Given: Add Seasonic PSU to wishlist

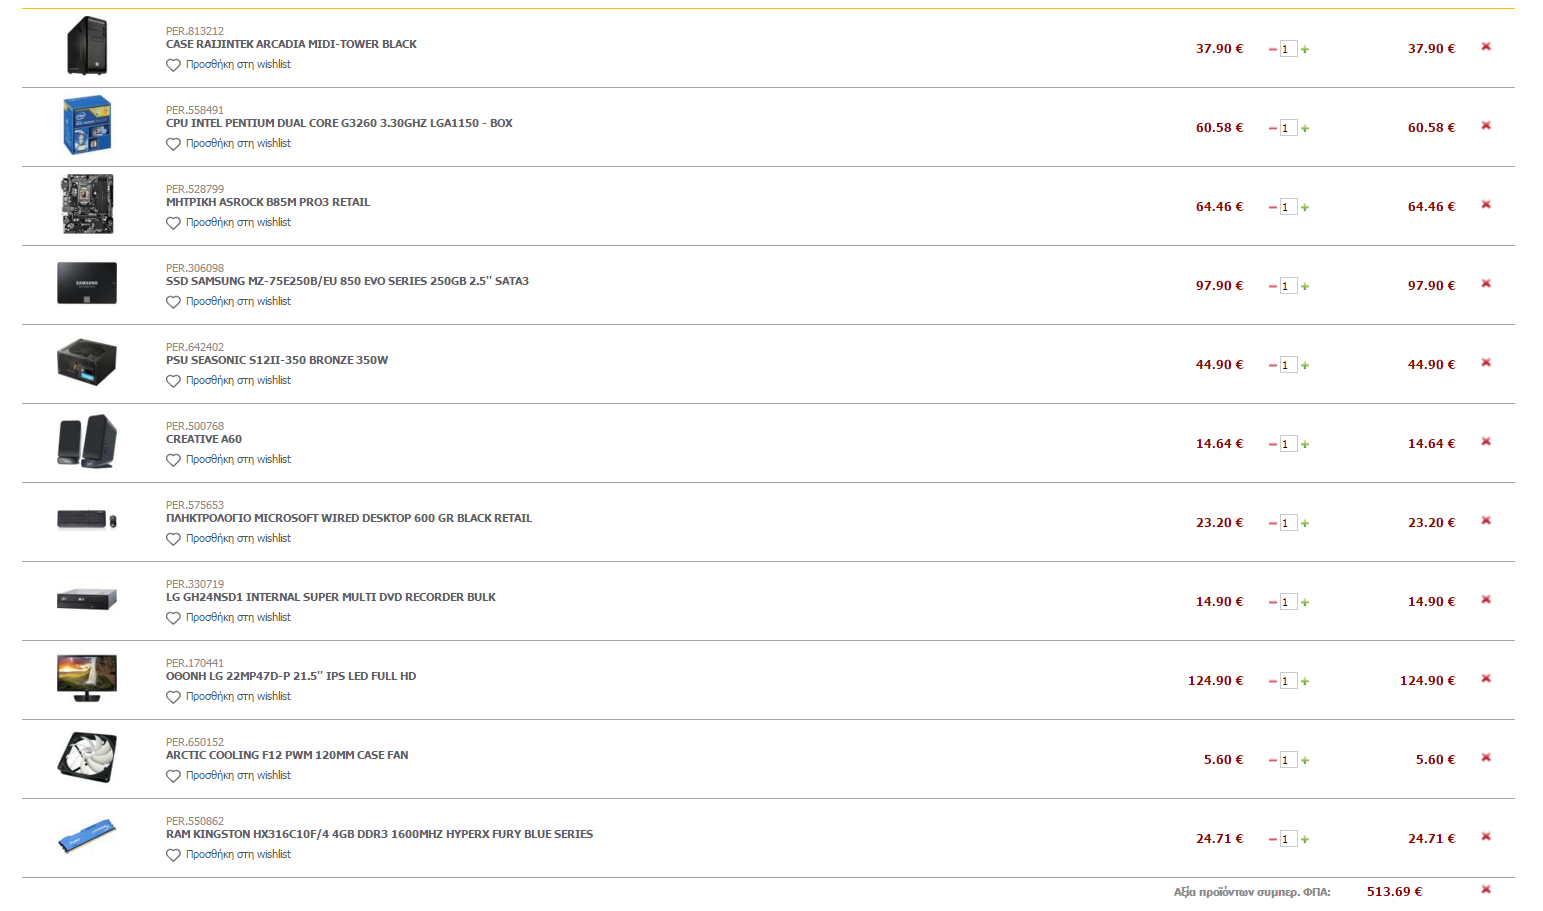Looking at the screenshot, I should (x=228, y=381).
